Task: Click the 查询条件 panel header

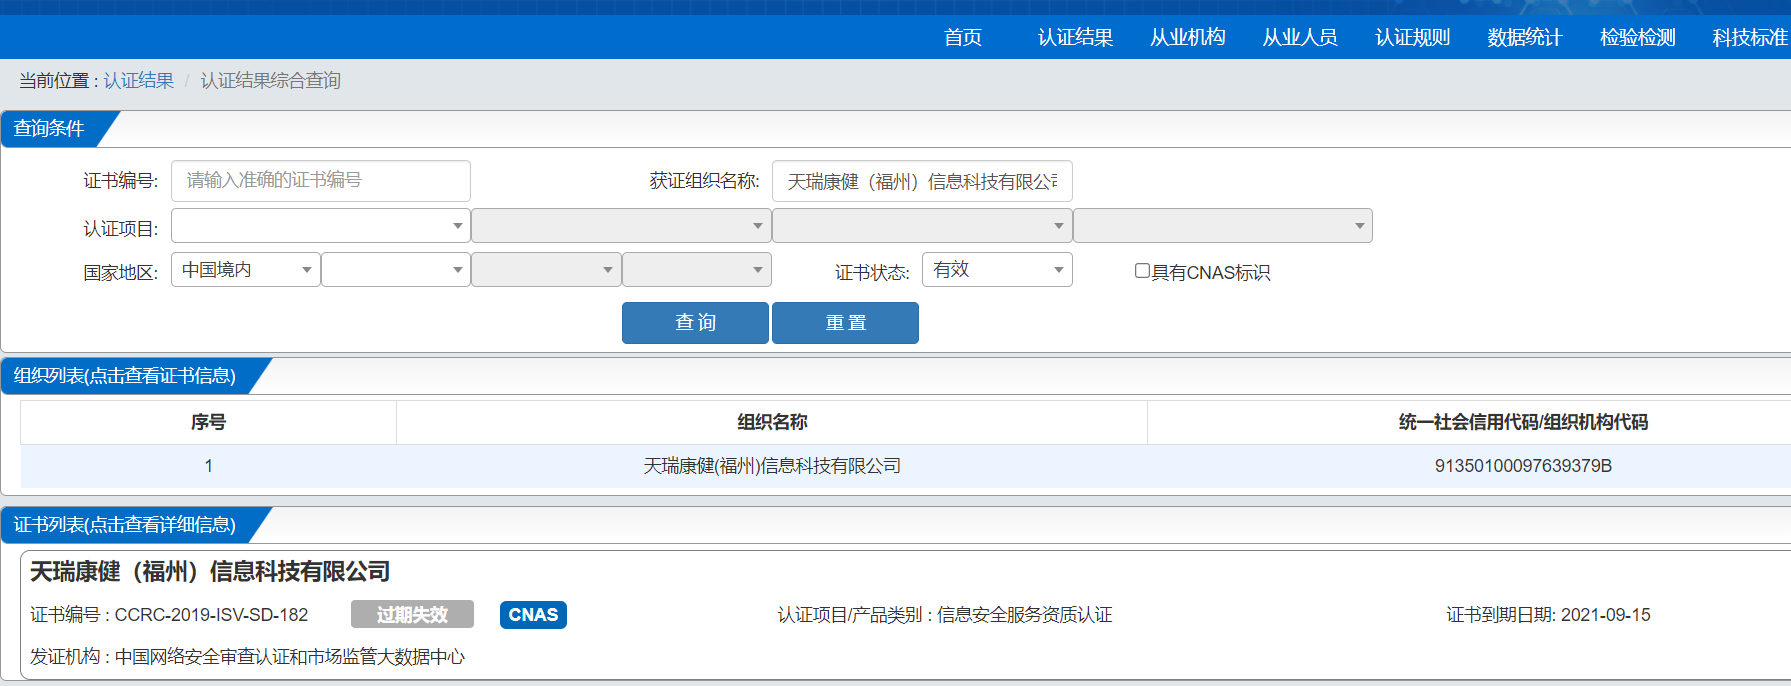Action: [49, 129]
